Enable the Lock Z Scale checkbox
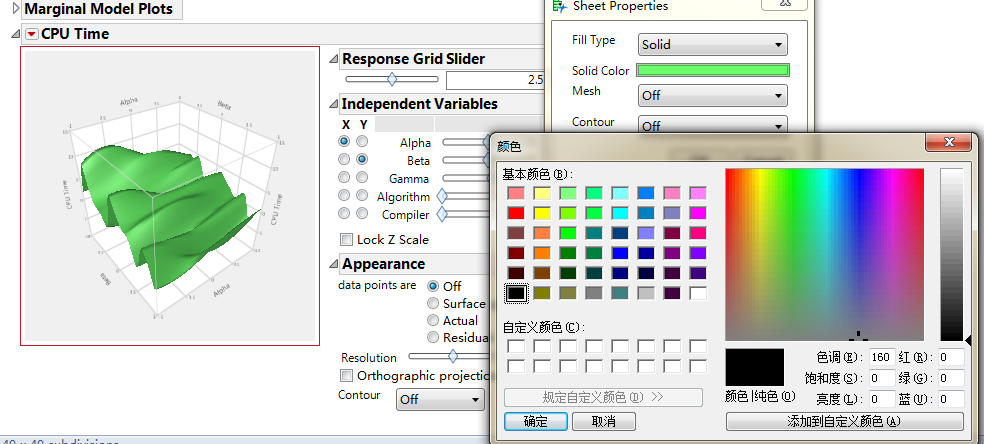The height and width of the screenshot is (444, 984). pos(346,240)
